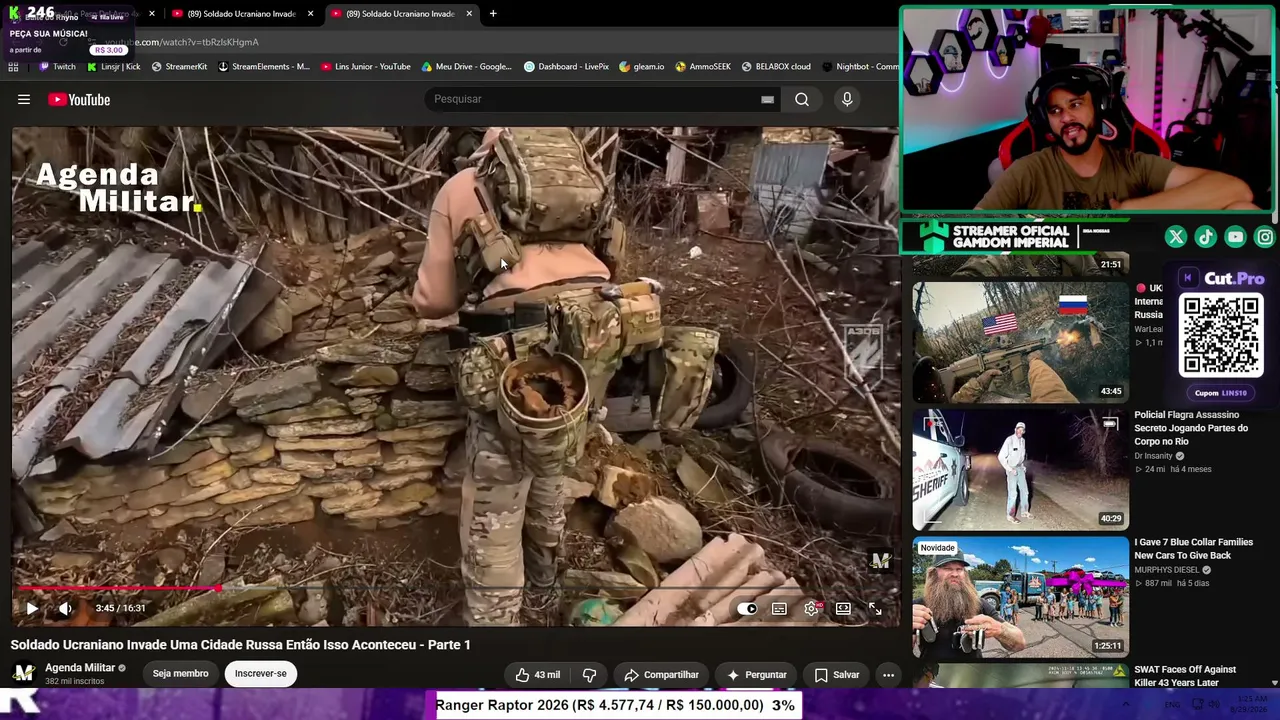Enter fullscreen mode
The image size is (1280, 720).
(x=875, y=608)
